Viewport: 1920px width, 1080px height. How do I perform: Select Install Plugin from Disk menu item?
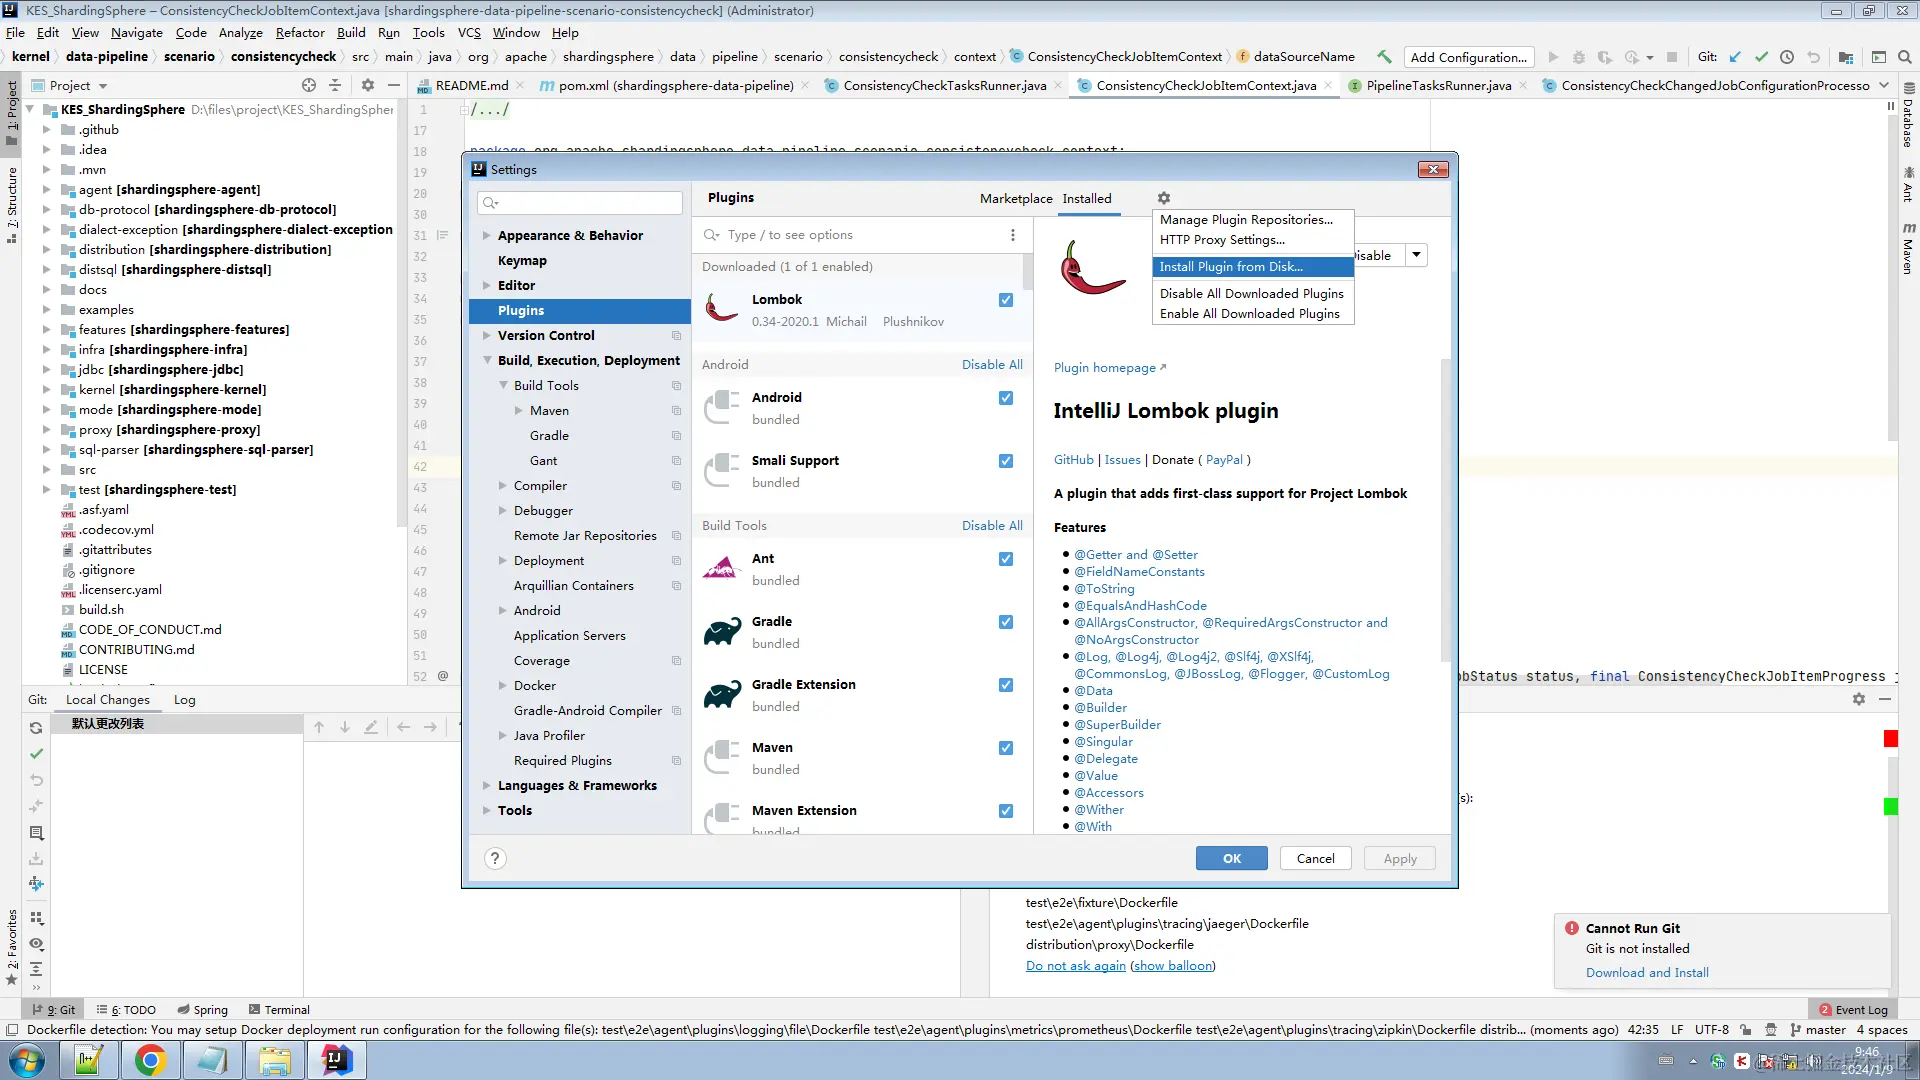(1231, 267)
